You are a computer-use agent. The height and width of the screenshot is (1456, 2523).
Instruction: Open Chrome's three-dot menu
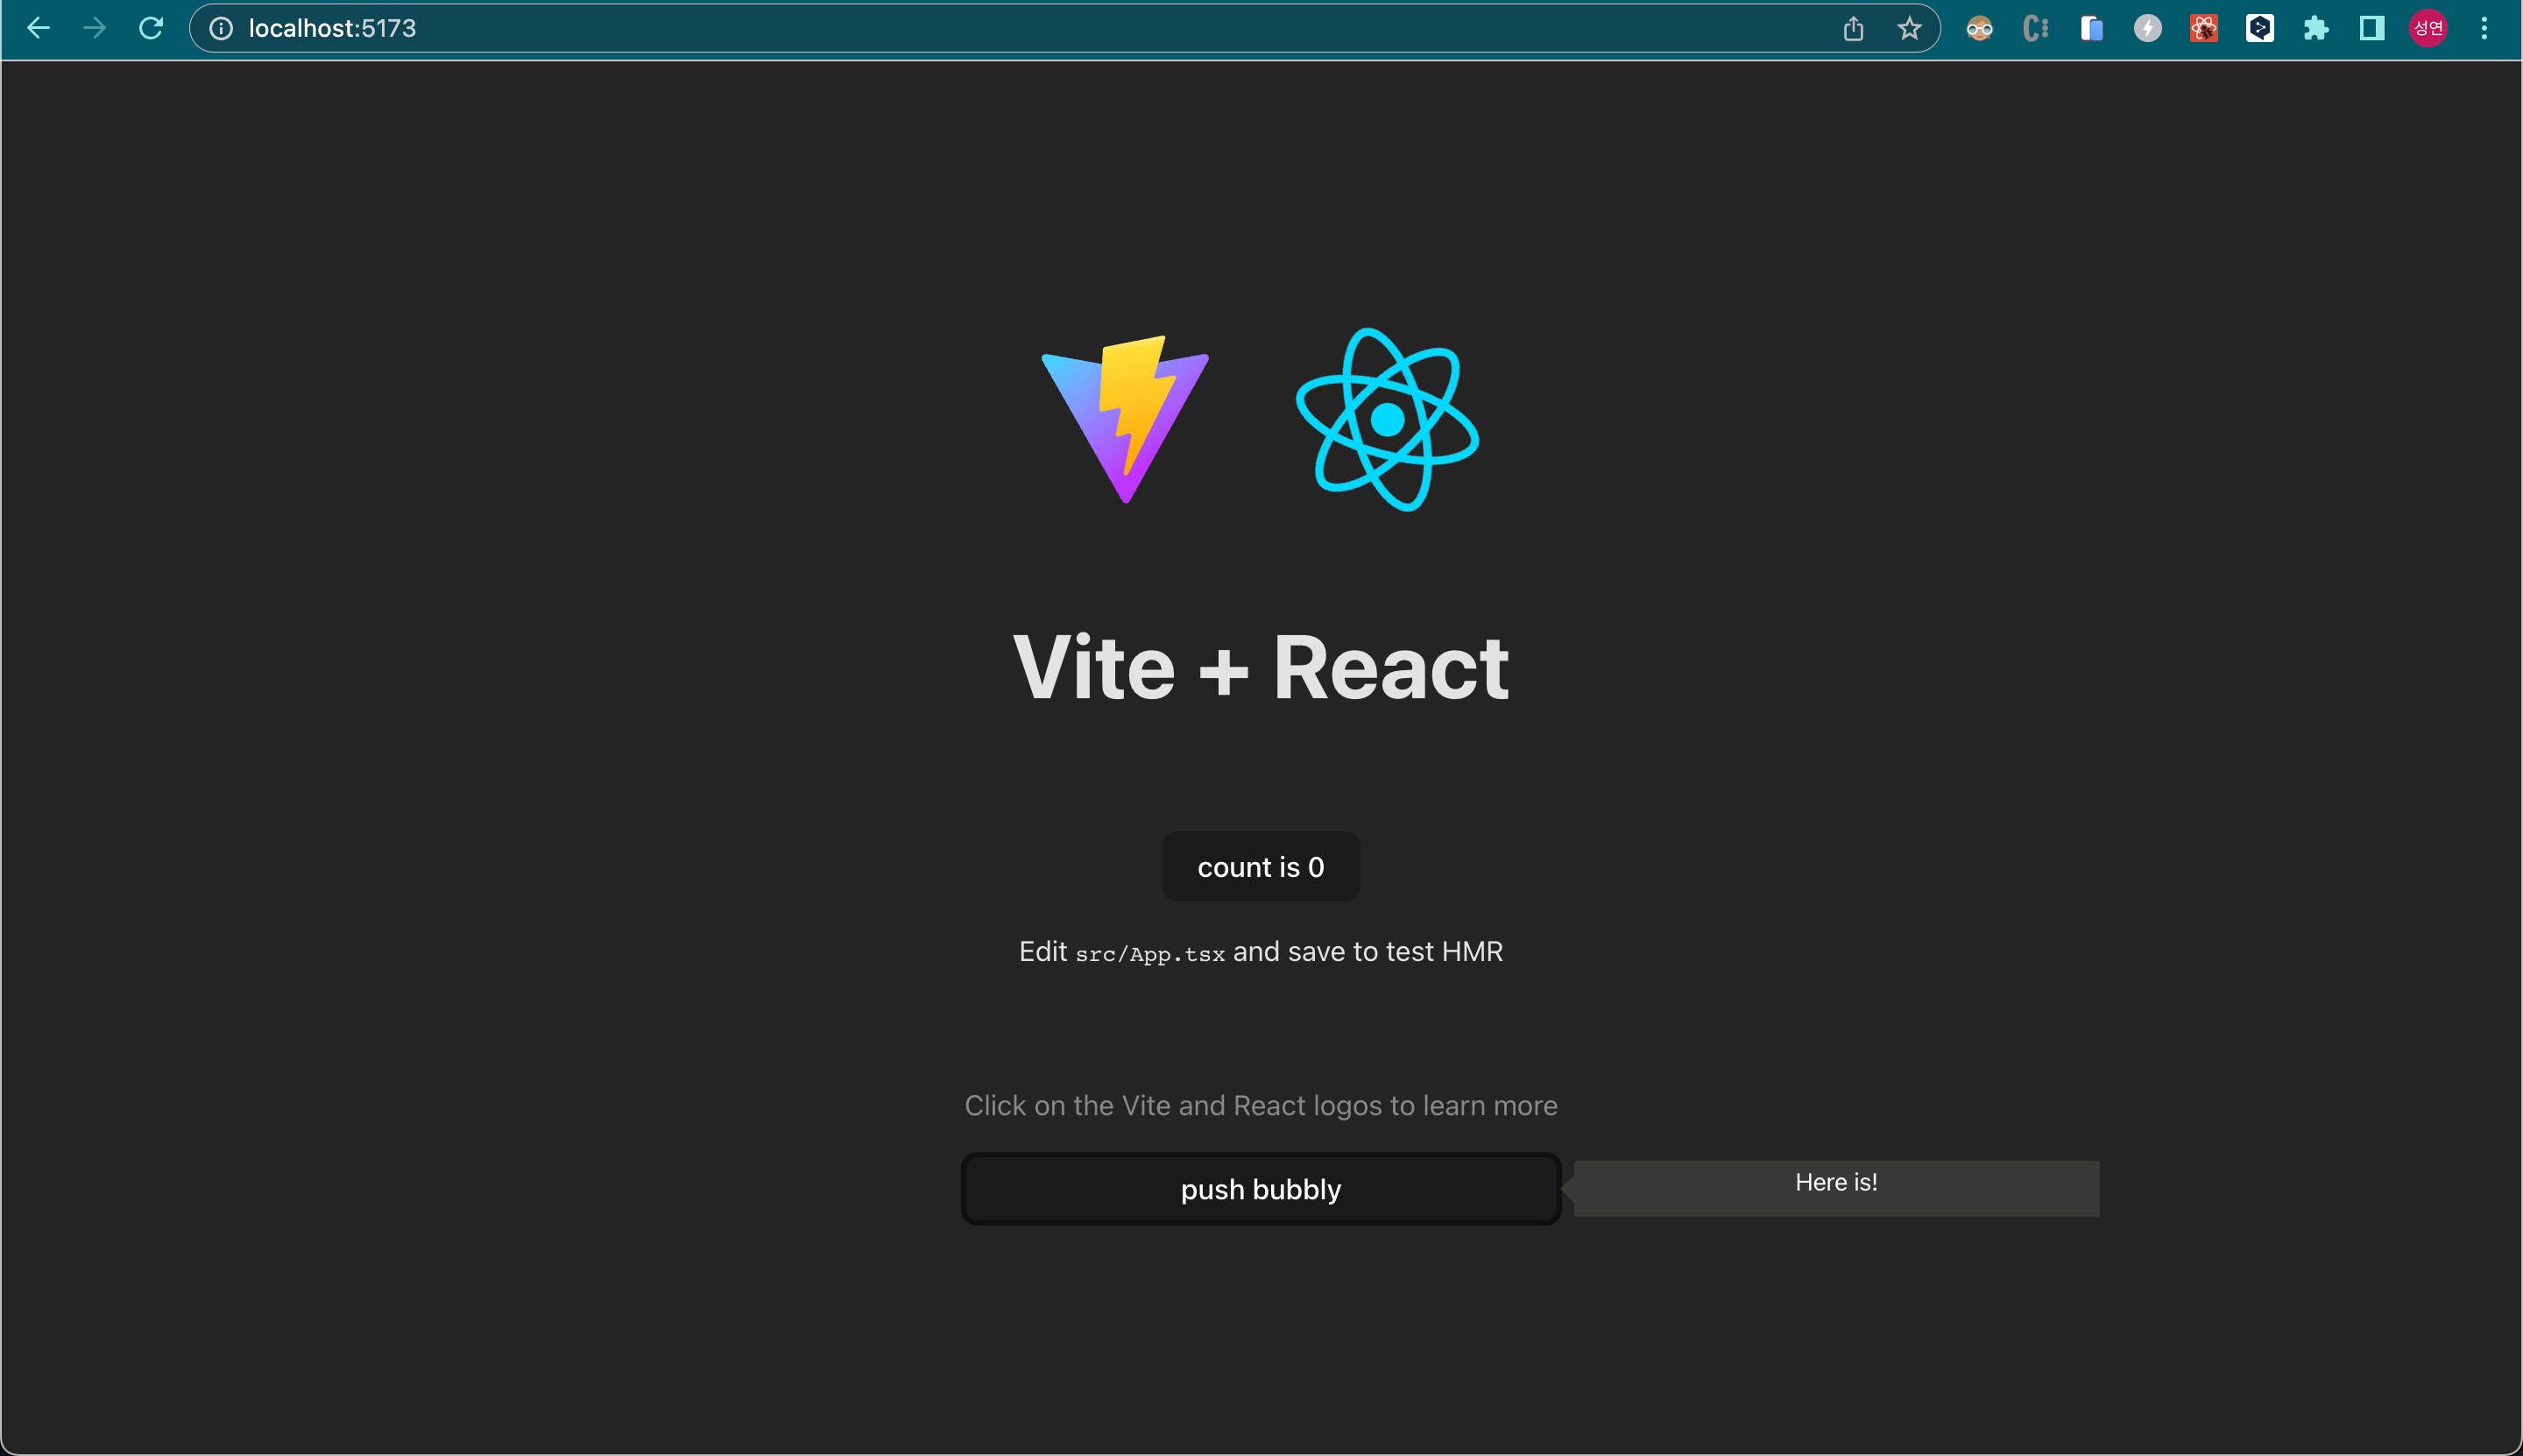click(x=2484, y=28)
